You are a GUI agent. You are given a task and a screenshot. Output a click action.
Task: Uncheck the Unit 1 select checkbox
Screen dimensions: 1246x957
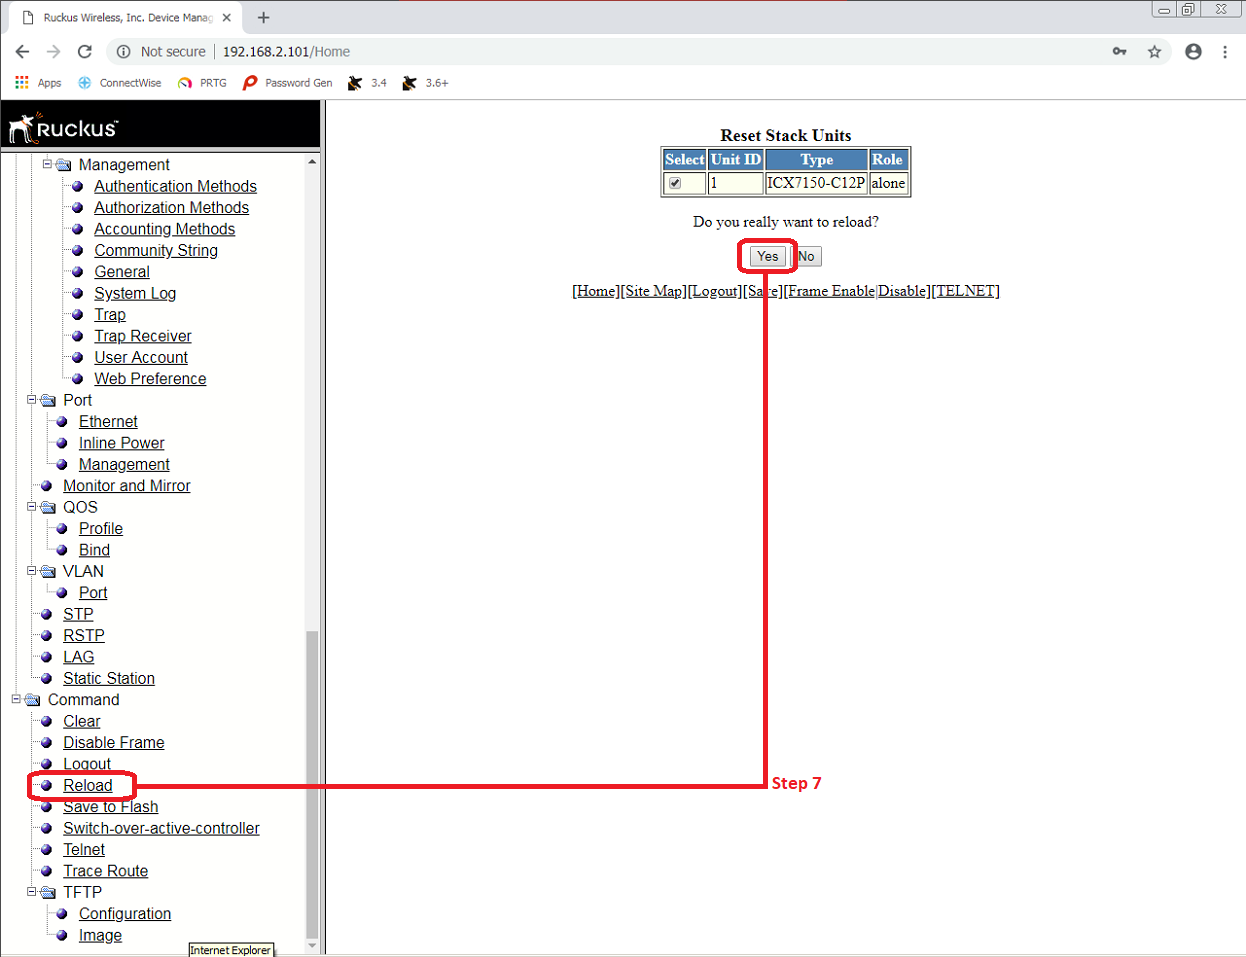pyautogui.click(x=675, y=183)
